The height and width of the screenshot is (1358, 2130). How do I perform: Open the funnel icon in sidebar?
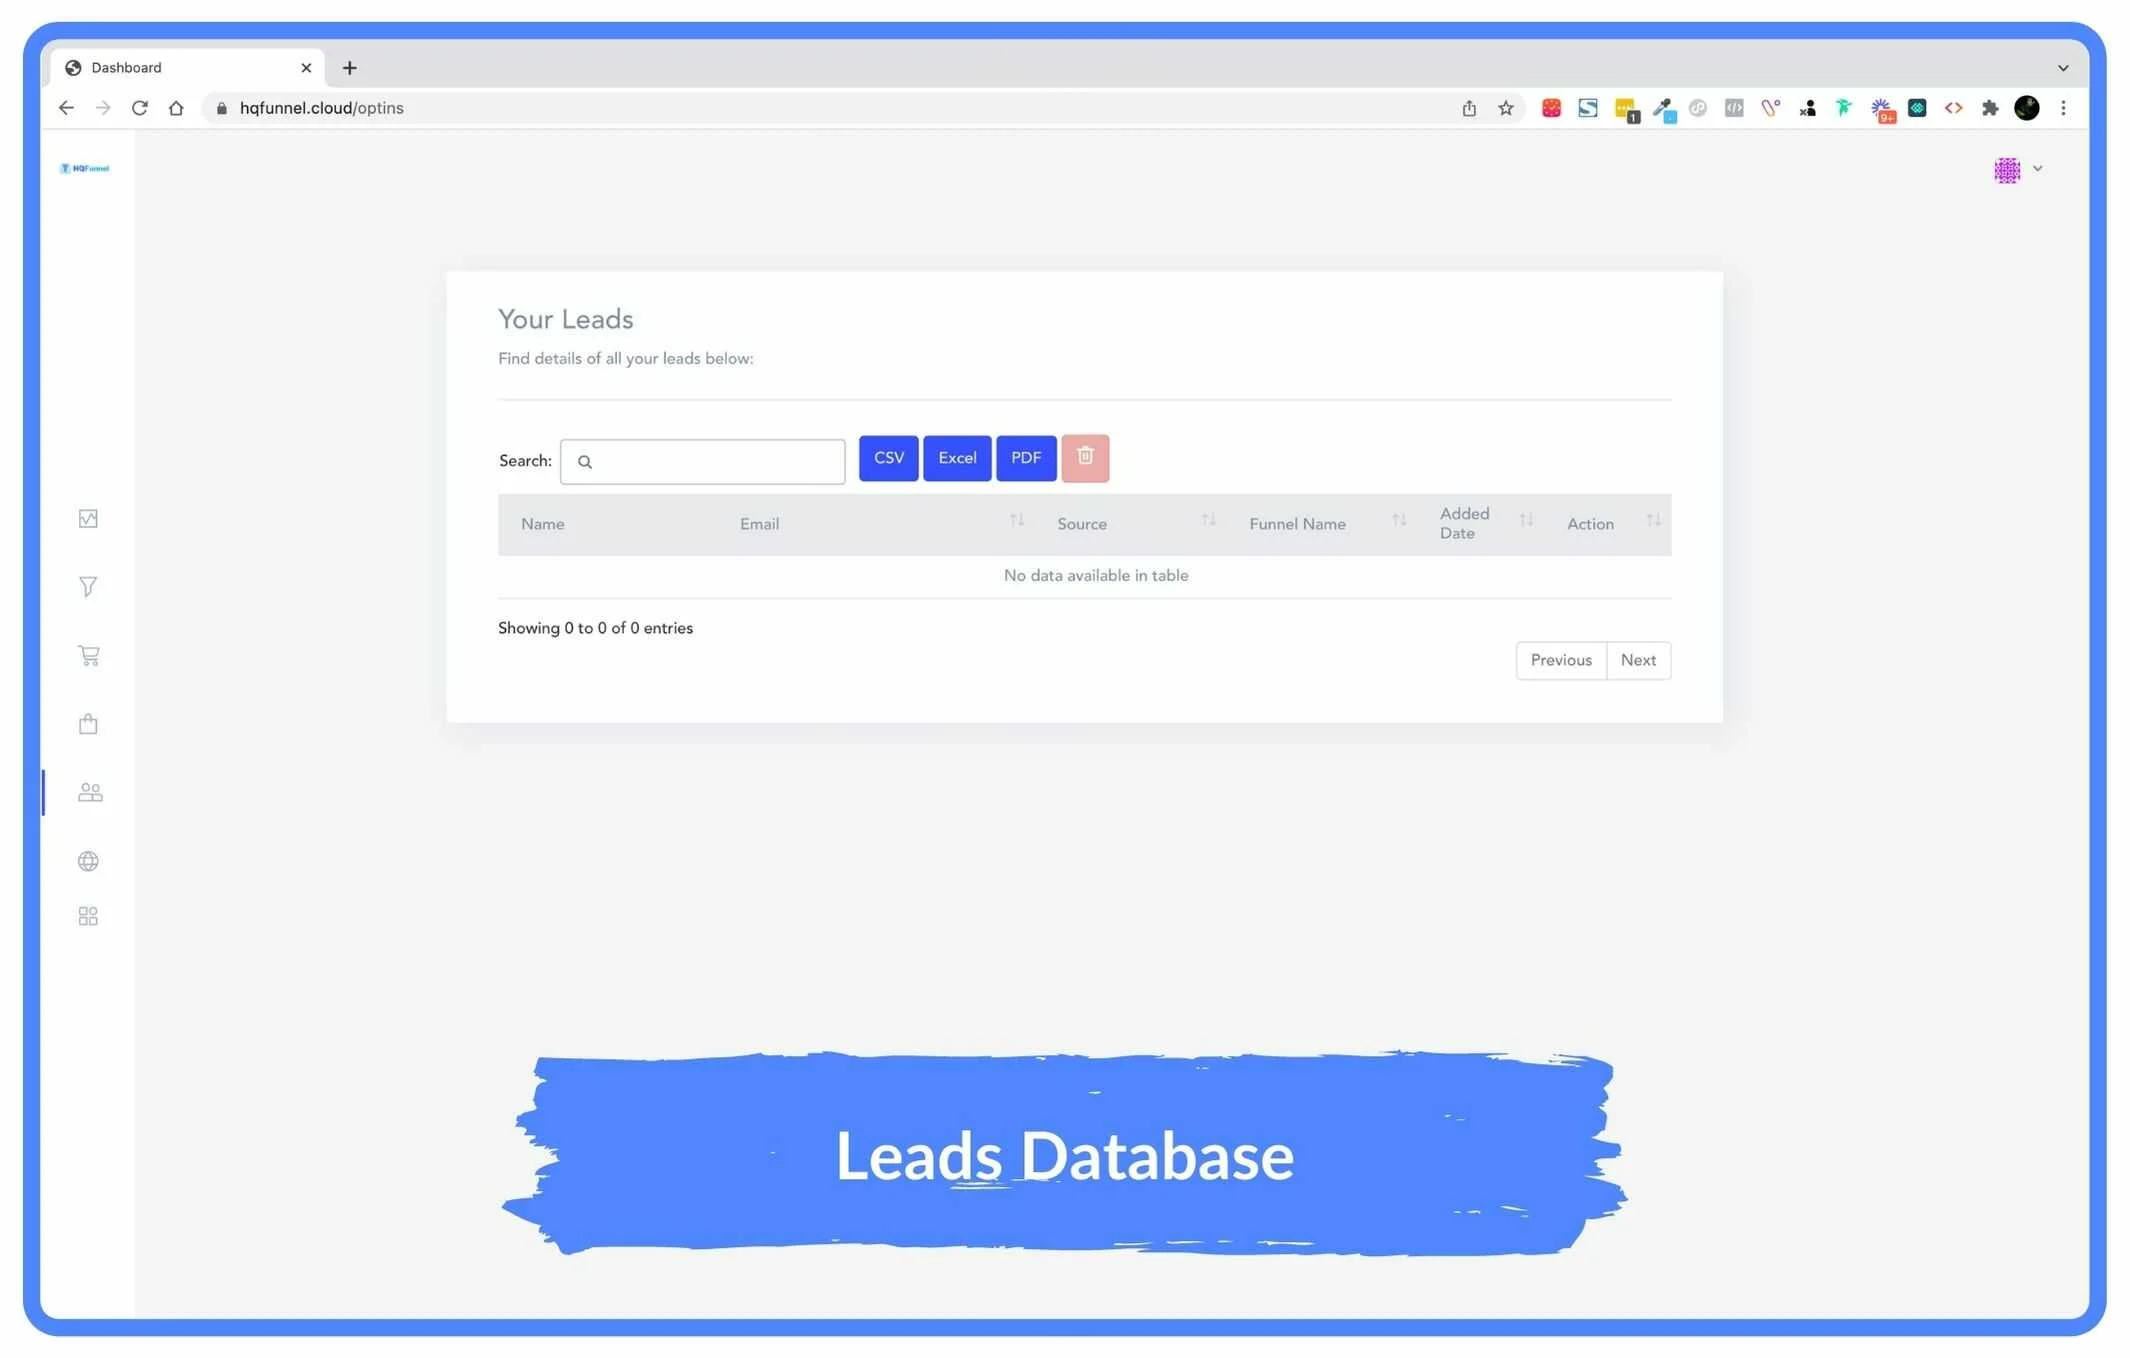(88, 587)
